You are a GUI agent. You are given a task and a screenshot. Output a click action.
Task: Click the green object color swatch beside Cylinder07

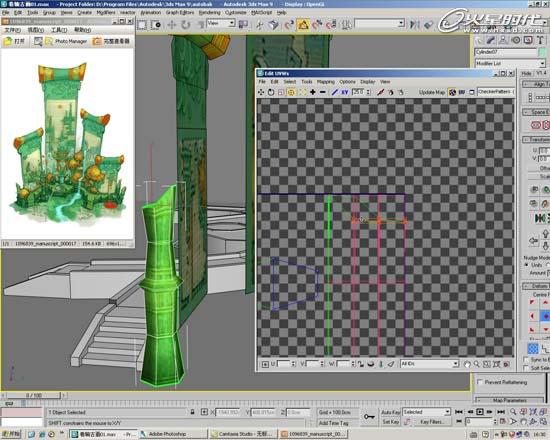tap(542, 52)
